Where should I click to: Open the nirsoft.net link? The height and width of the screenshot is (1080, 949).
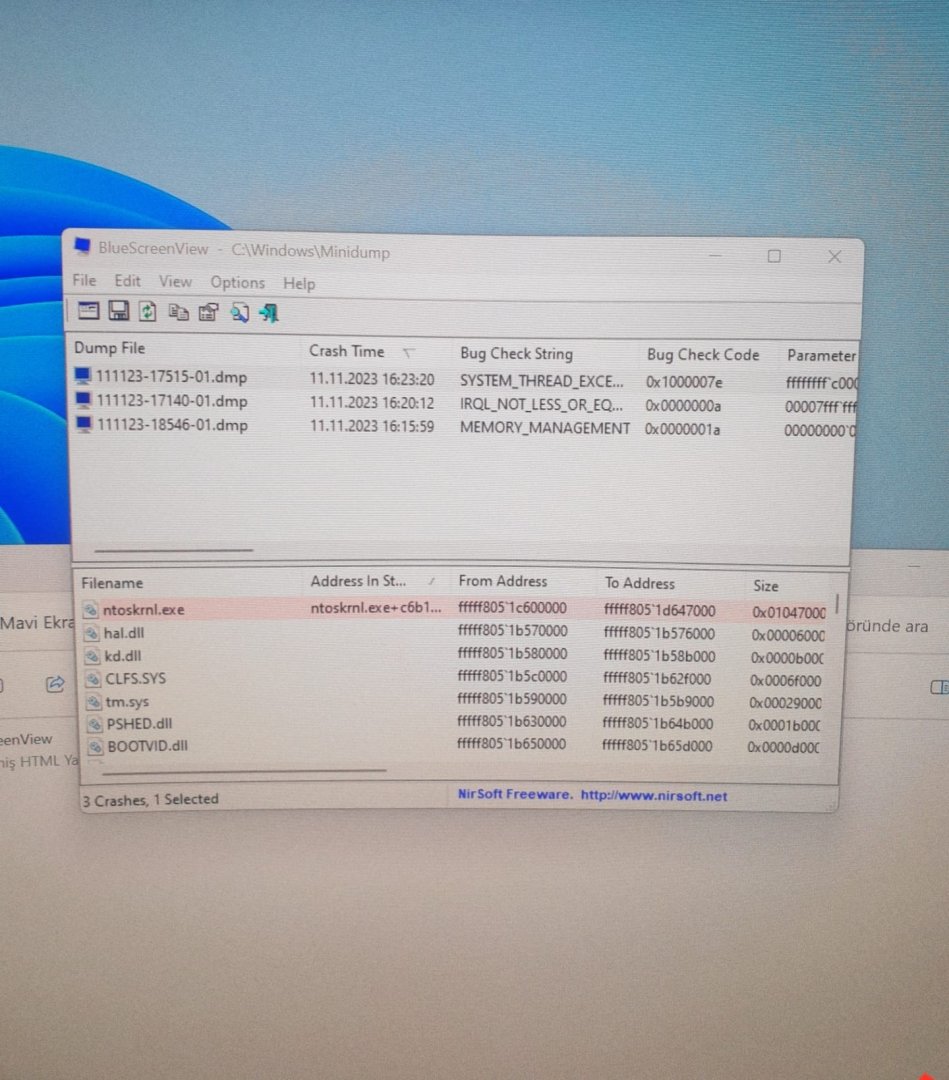654,796
